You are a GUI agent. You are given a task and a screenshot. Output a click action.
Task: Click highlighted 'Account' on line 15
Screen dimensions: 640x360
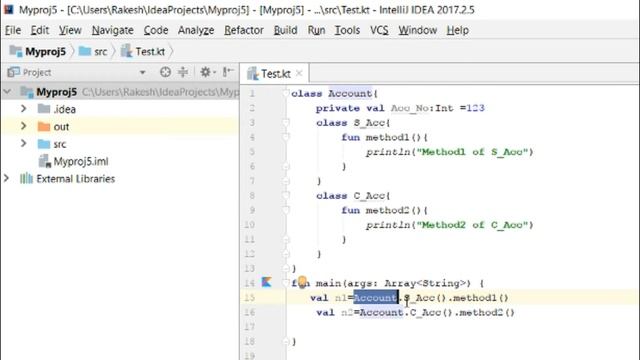[376, 298]
